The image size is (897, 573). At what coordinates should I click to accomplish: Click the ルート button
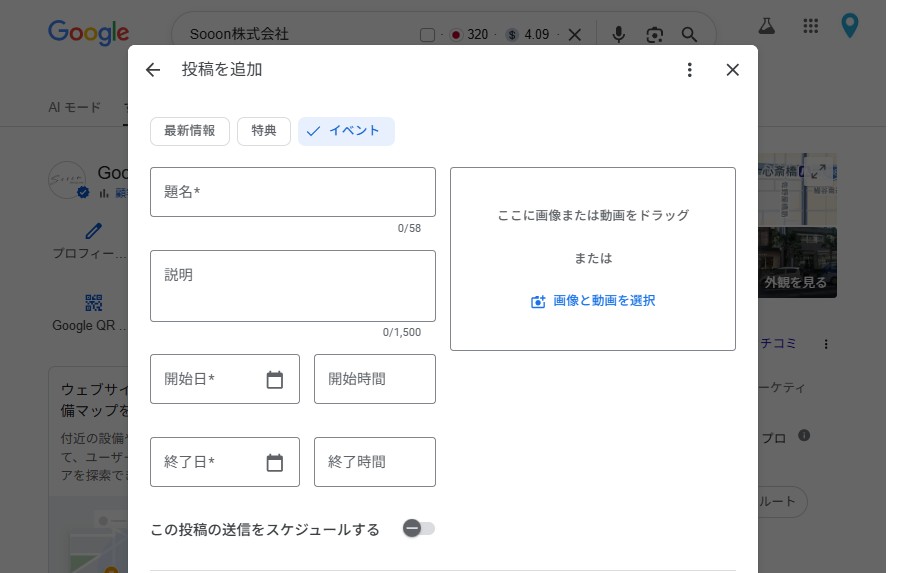pos(783,502)
